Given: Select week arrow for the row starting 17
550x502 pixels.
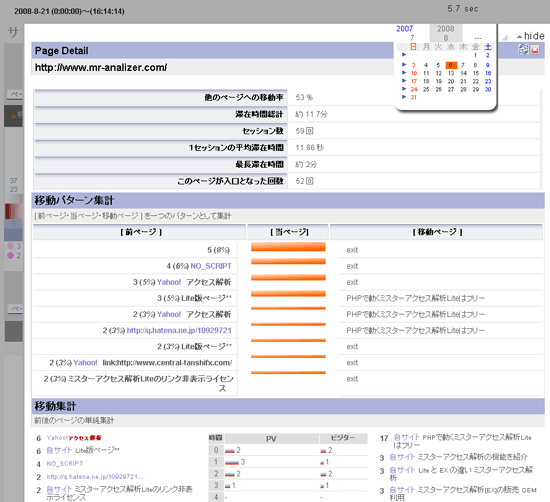Looking at the screenshot, I should (404, 81).
